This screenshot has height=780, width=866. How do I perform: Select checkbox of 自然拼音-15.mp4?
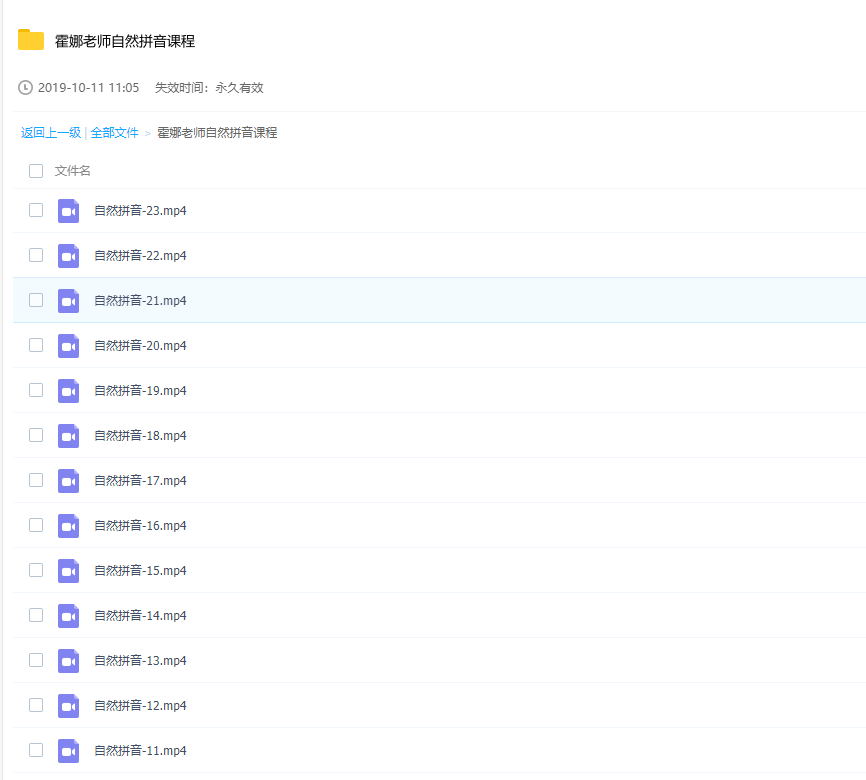click(36, 570)
